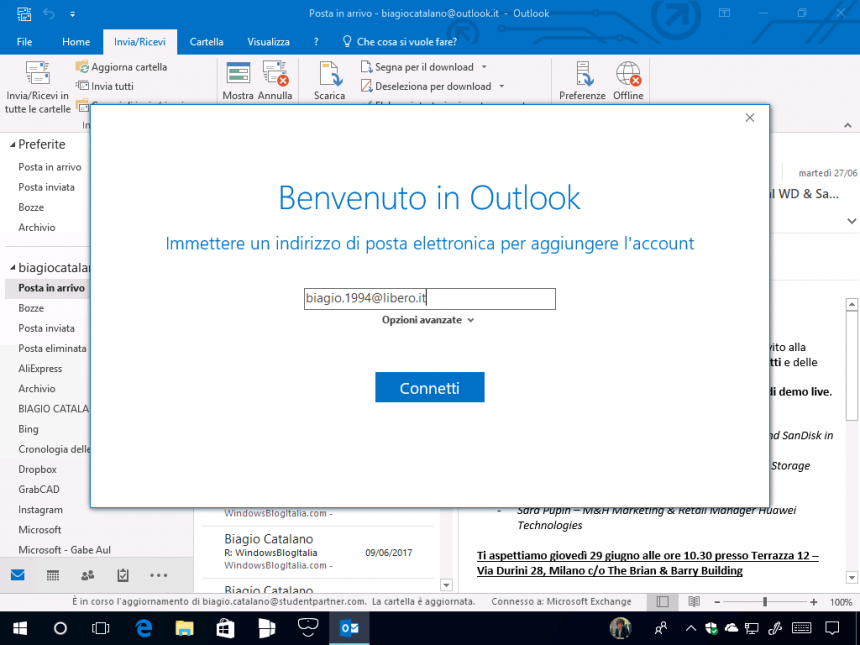Switch to Mail view icon
The height and width of the screenshot is (645, 860).
(18, 575)
